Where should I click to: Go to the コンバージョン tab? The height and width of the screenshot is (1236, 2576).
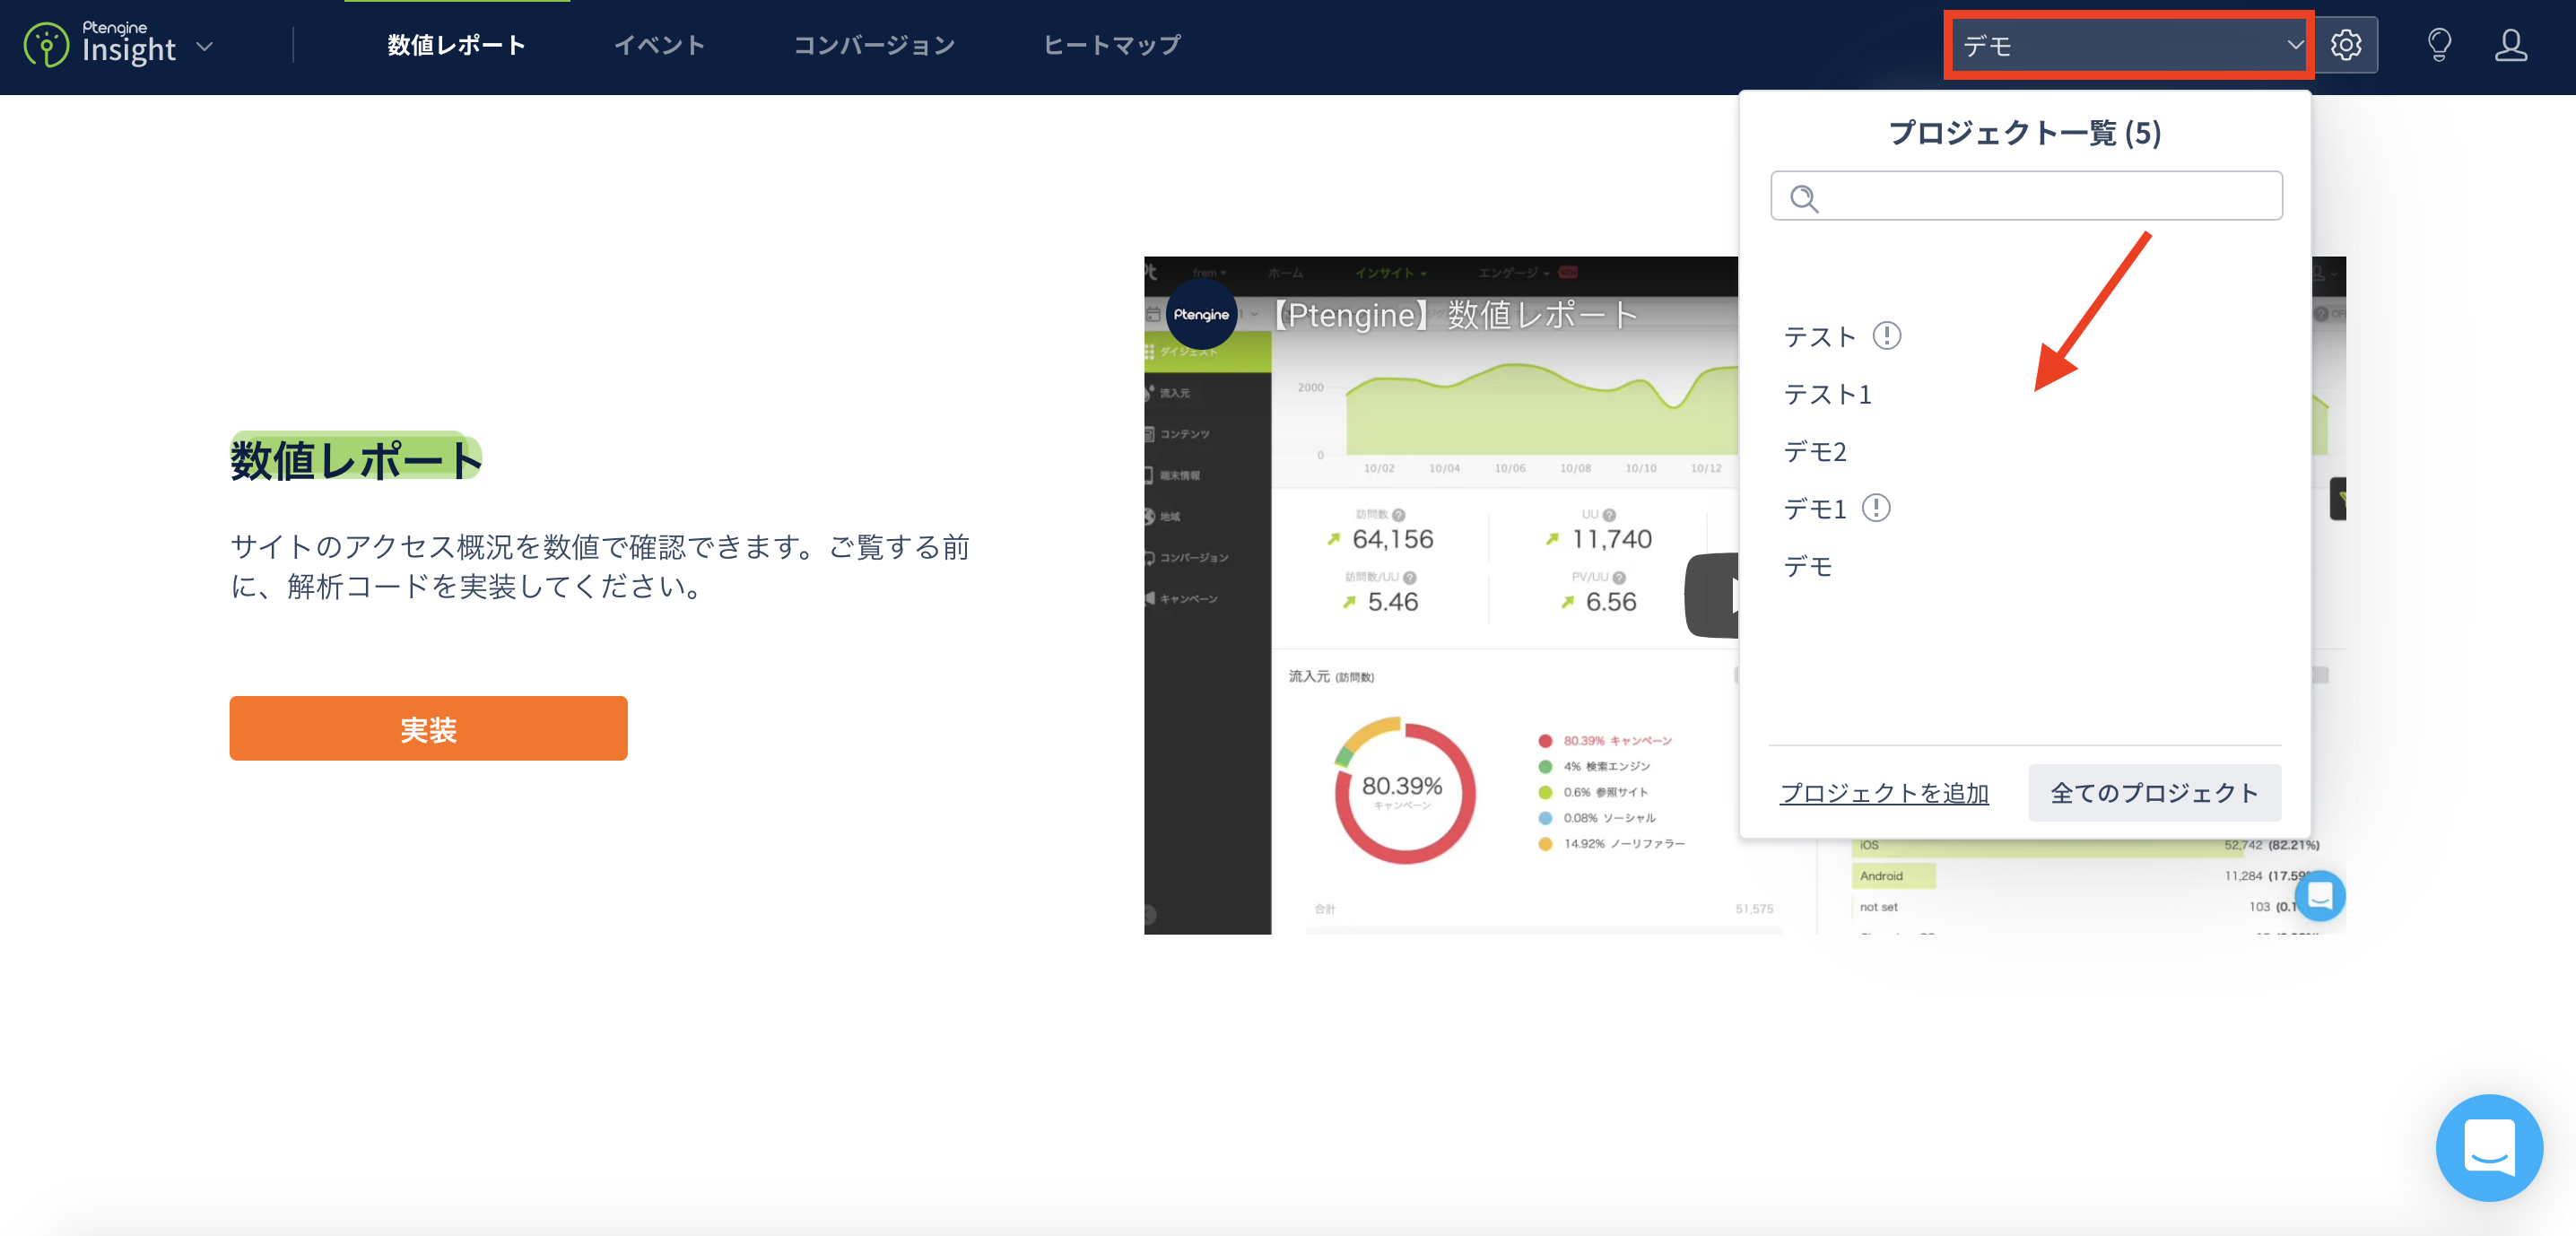pyautogui.click(x=874, y=45)
